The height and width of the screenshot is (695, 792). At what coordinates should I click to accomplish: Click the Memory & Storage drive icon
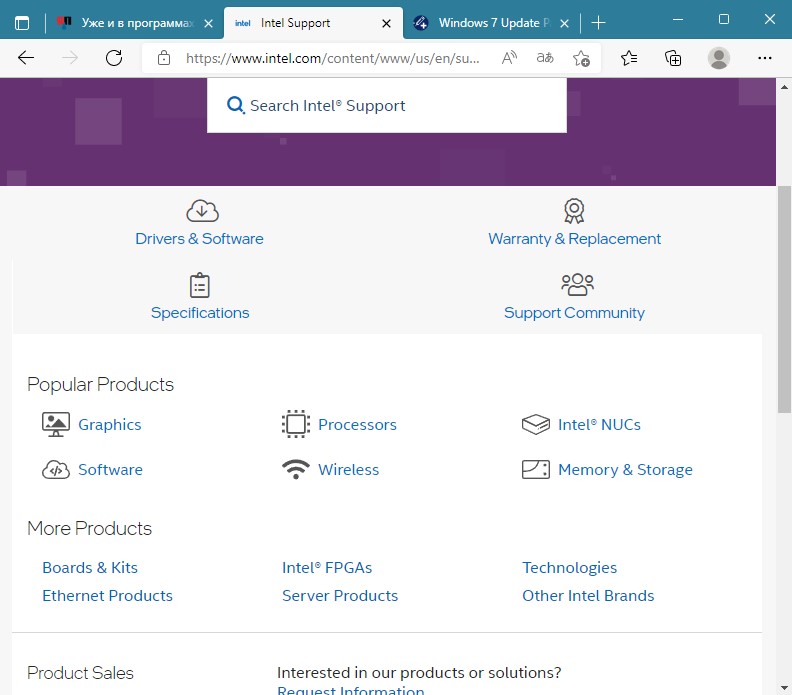point(535,469)
